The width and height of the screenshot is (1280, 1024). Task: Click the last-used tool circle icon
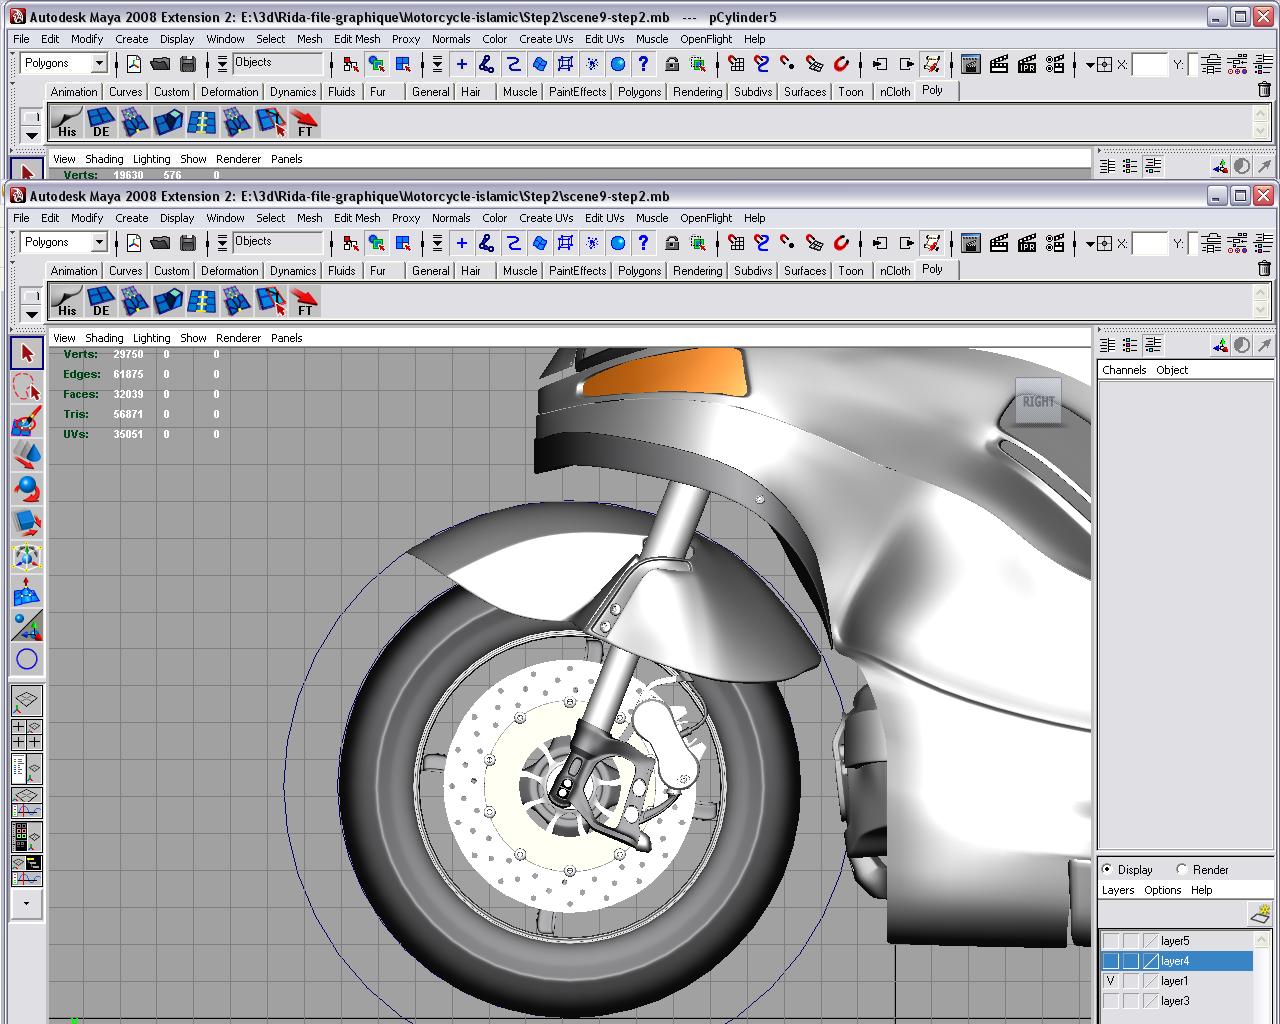pyautogui.click(x=27, y=659)
